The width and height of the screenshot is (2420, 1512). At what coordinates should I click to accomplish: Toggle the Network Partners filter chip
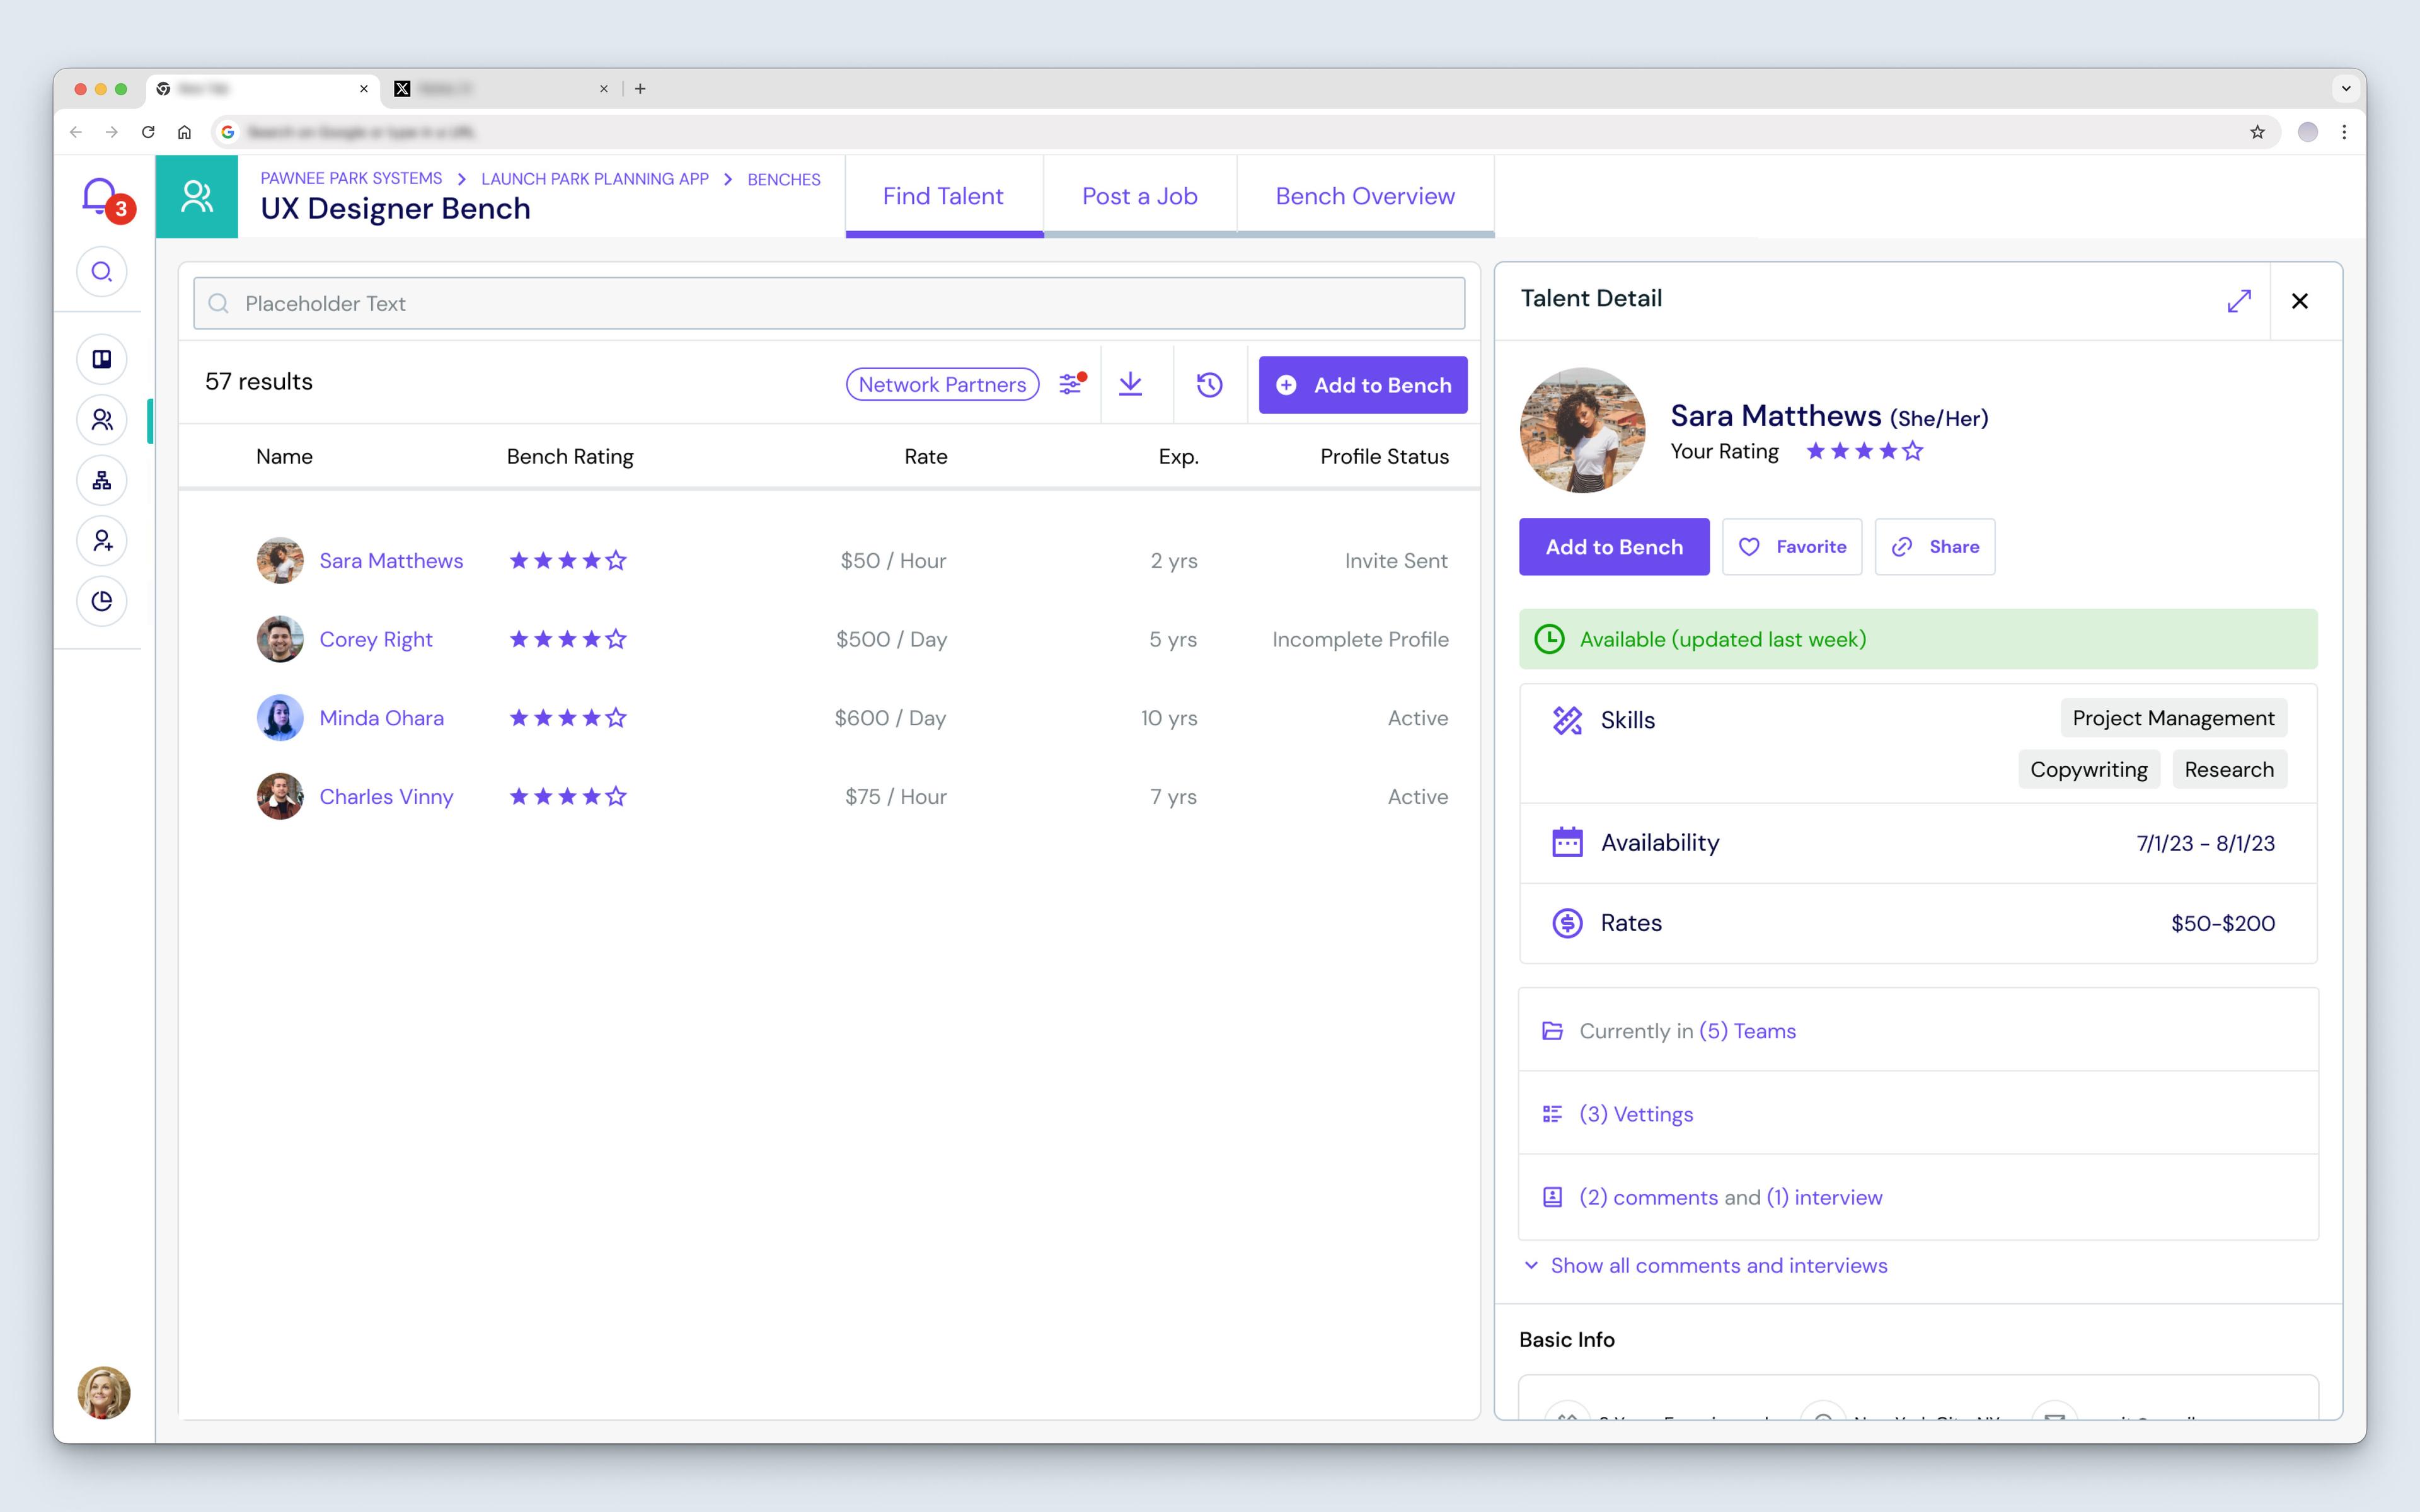coord(942,385)
